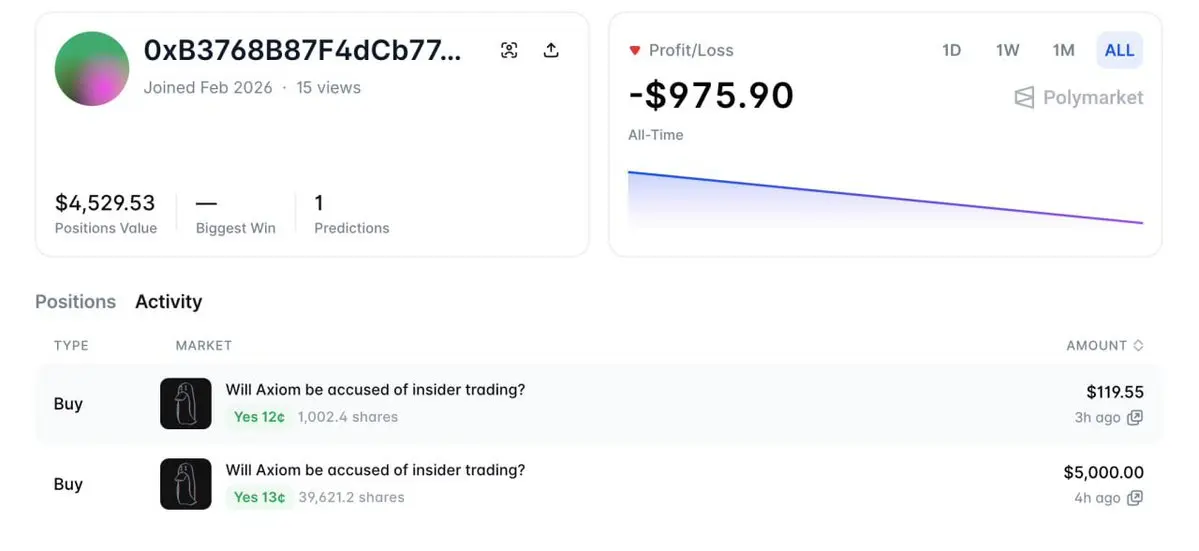Open the market title above 39,621.2 shares
The image size is (1199, 551).
click(x=375, y=470)
